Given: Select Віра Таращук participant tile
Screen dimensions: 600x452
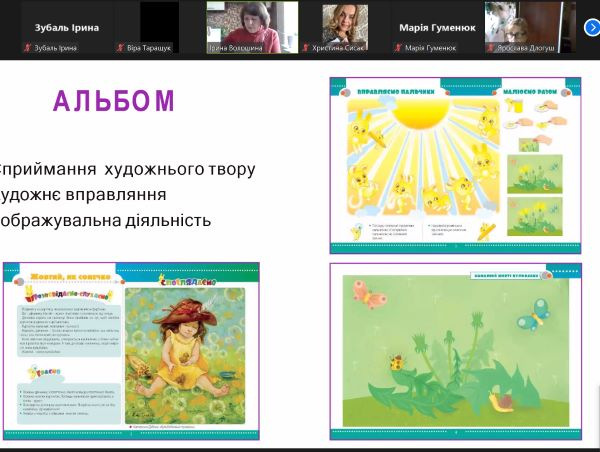Looking at the screenshot, I should [x=160, y=27].
